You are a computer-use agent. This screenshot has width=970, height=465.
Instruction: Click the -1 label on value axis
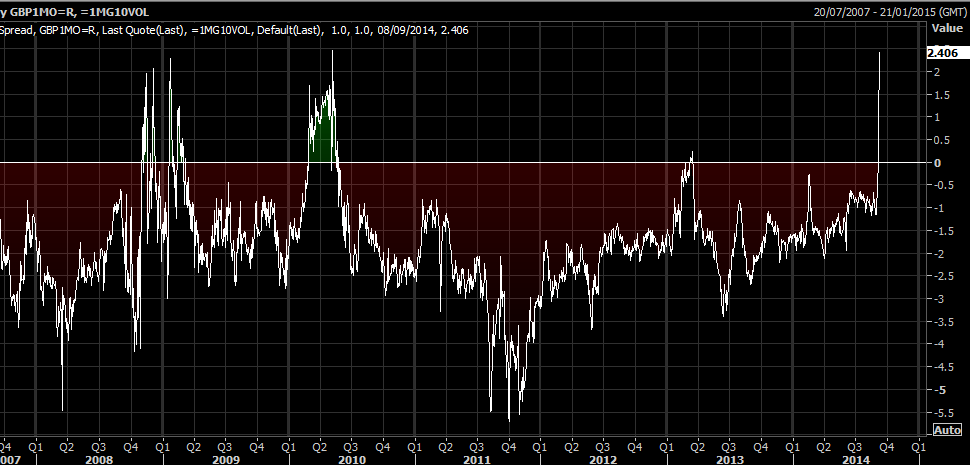[939, 208]
